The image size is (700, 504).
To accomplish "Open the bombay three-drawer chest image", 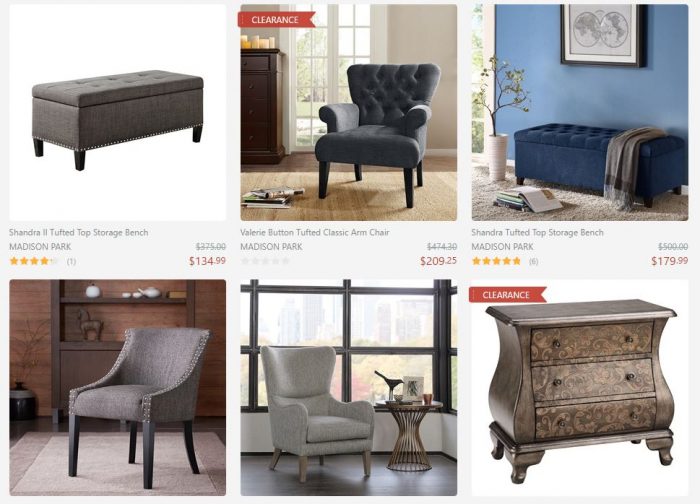I will (x=580, y=387).
